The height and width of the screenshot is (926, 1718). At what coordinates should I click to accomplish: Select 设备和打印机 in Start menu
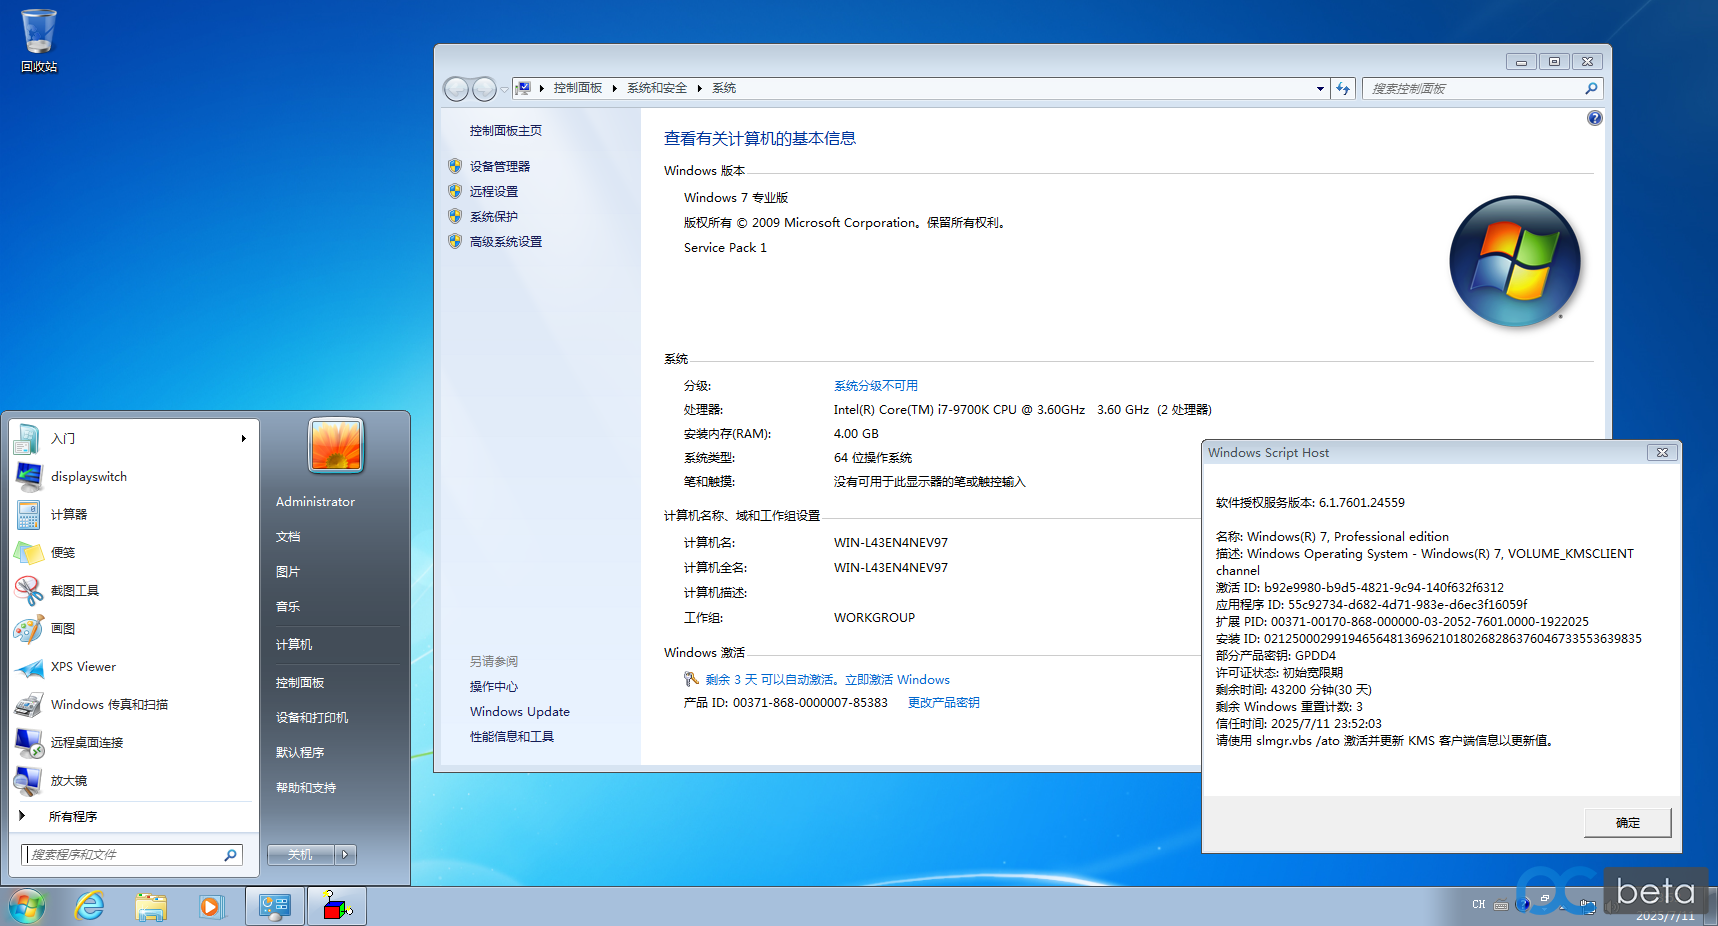click(x=312, y=718)
